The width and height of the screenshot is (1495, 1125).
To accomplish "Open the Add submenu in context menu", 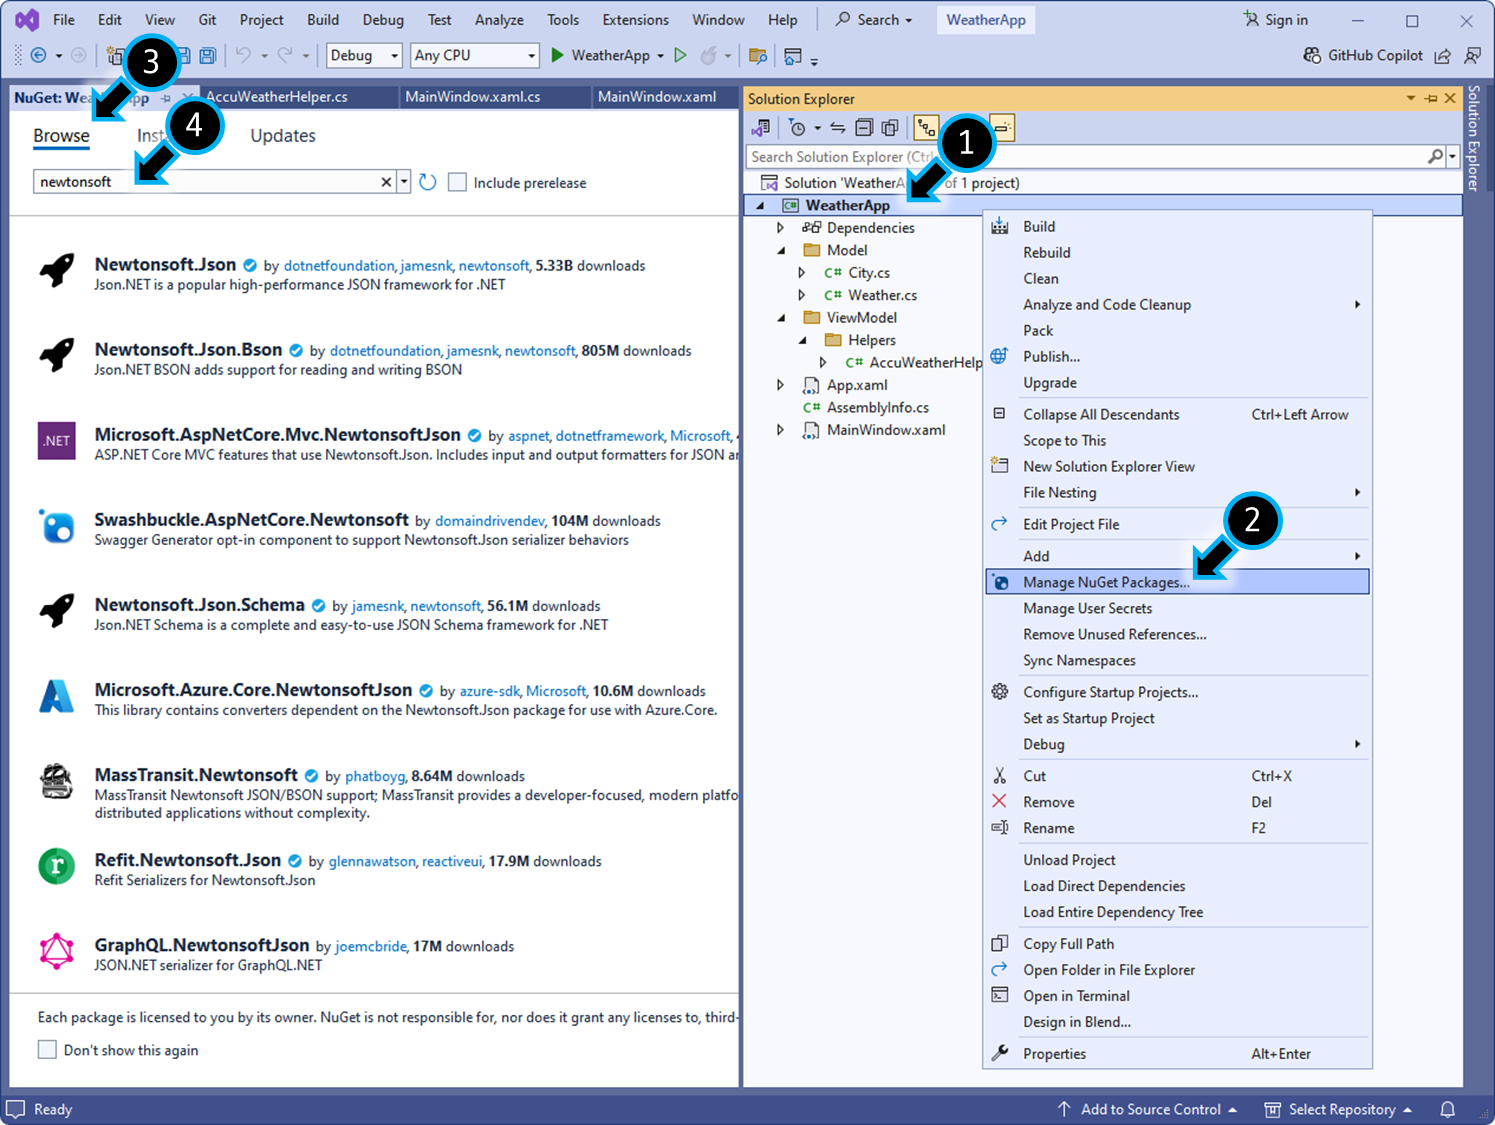I will coord(1177,556).
